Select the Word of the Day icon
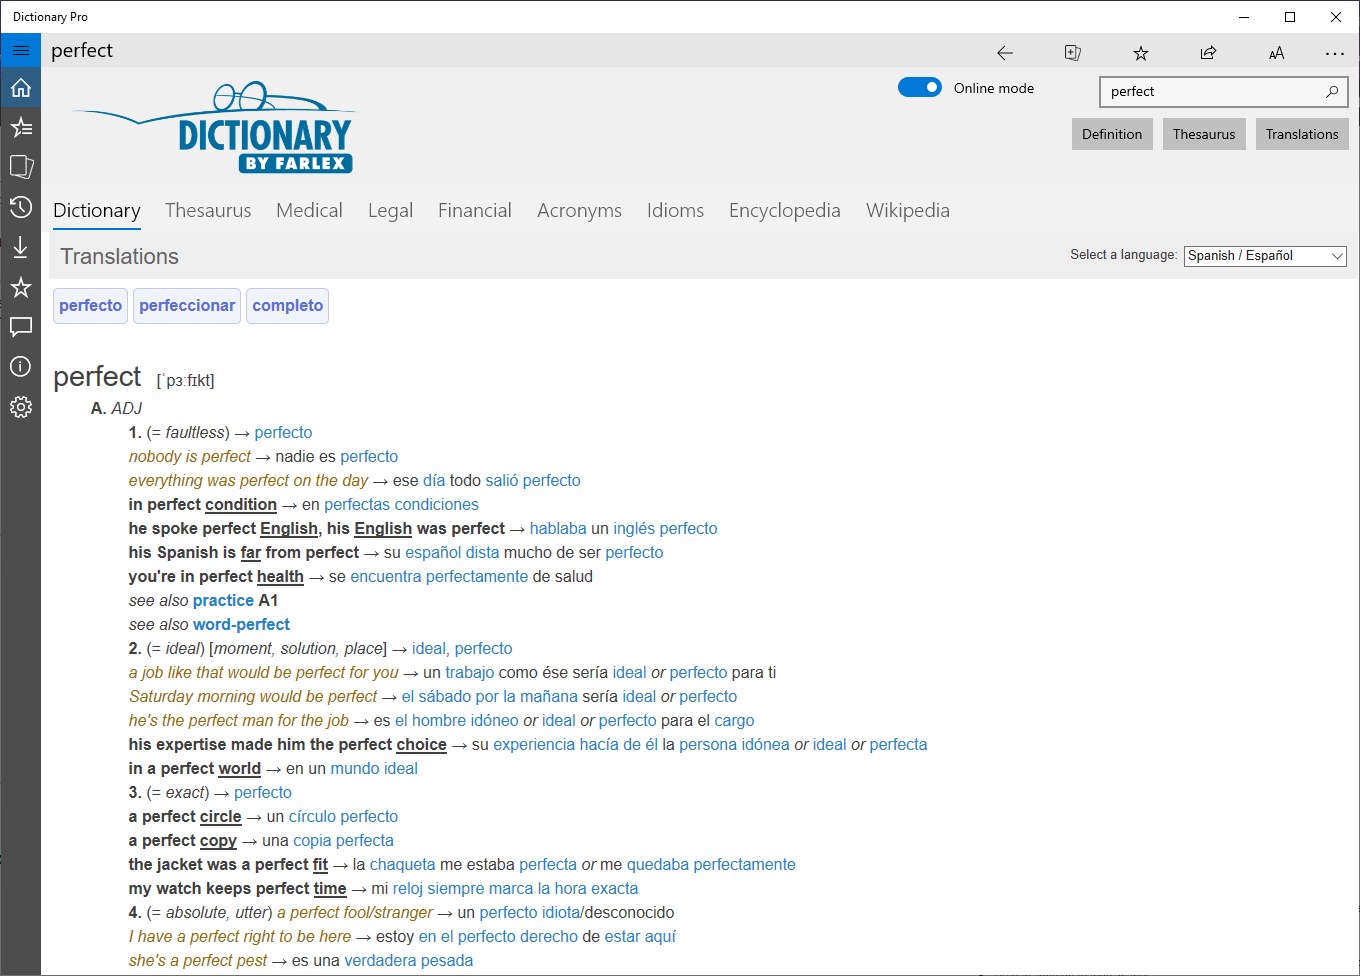This screenshot has height=976, width=1360. click(x=21, y=127)
